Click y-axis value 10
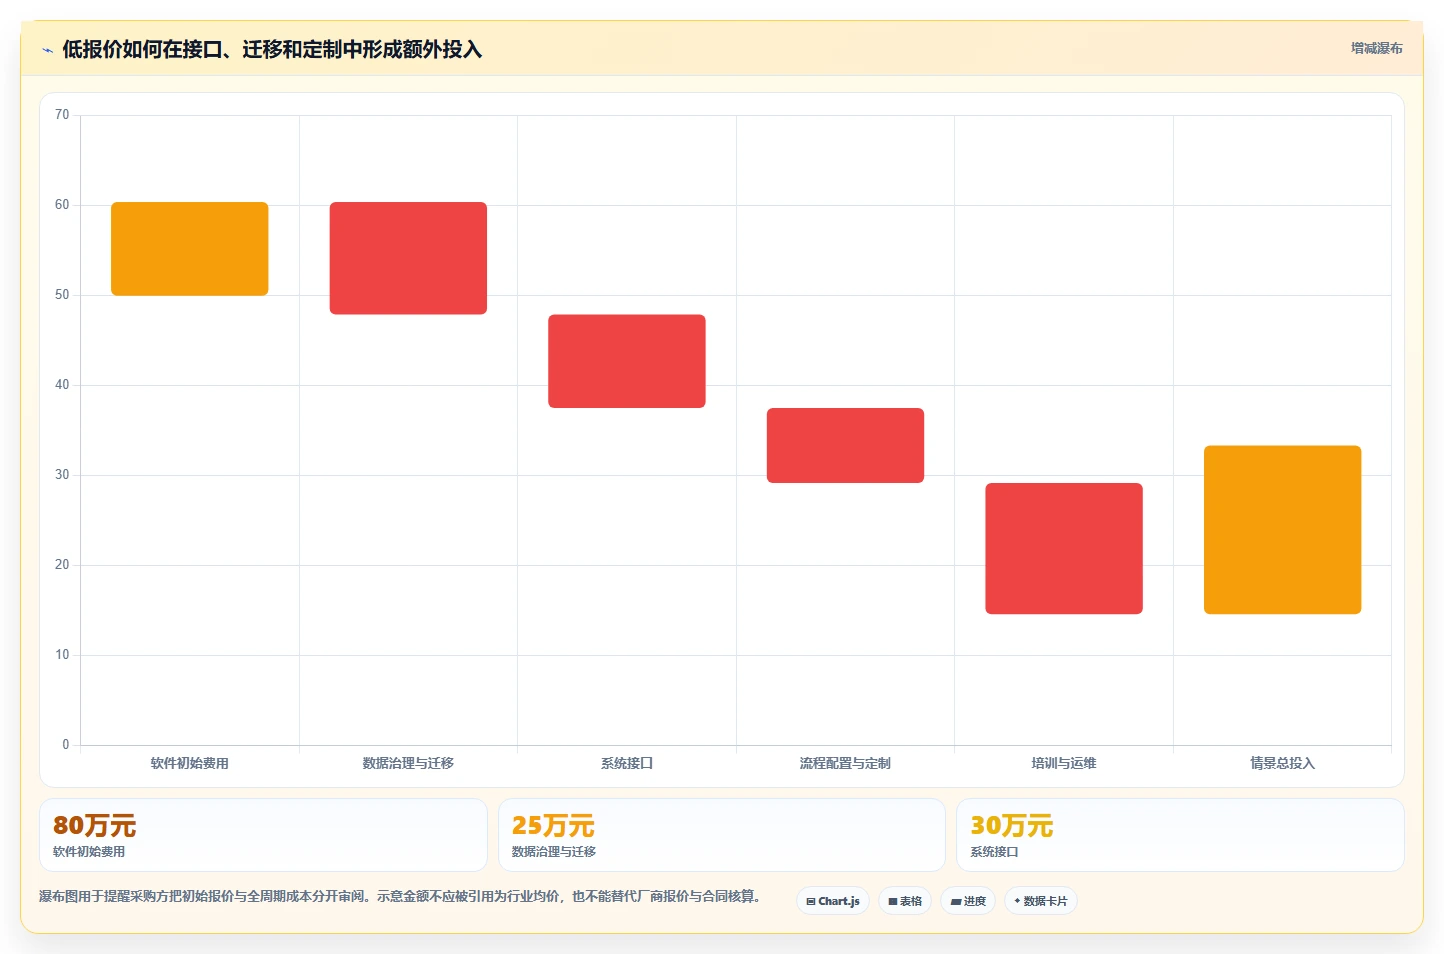Image resolution: width=1444 pixels, height=954 pixels. [62, 655]
